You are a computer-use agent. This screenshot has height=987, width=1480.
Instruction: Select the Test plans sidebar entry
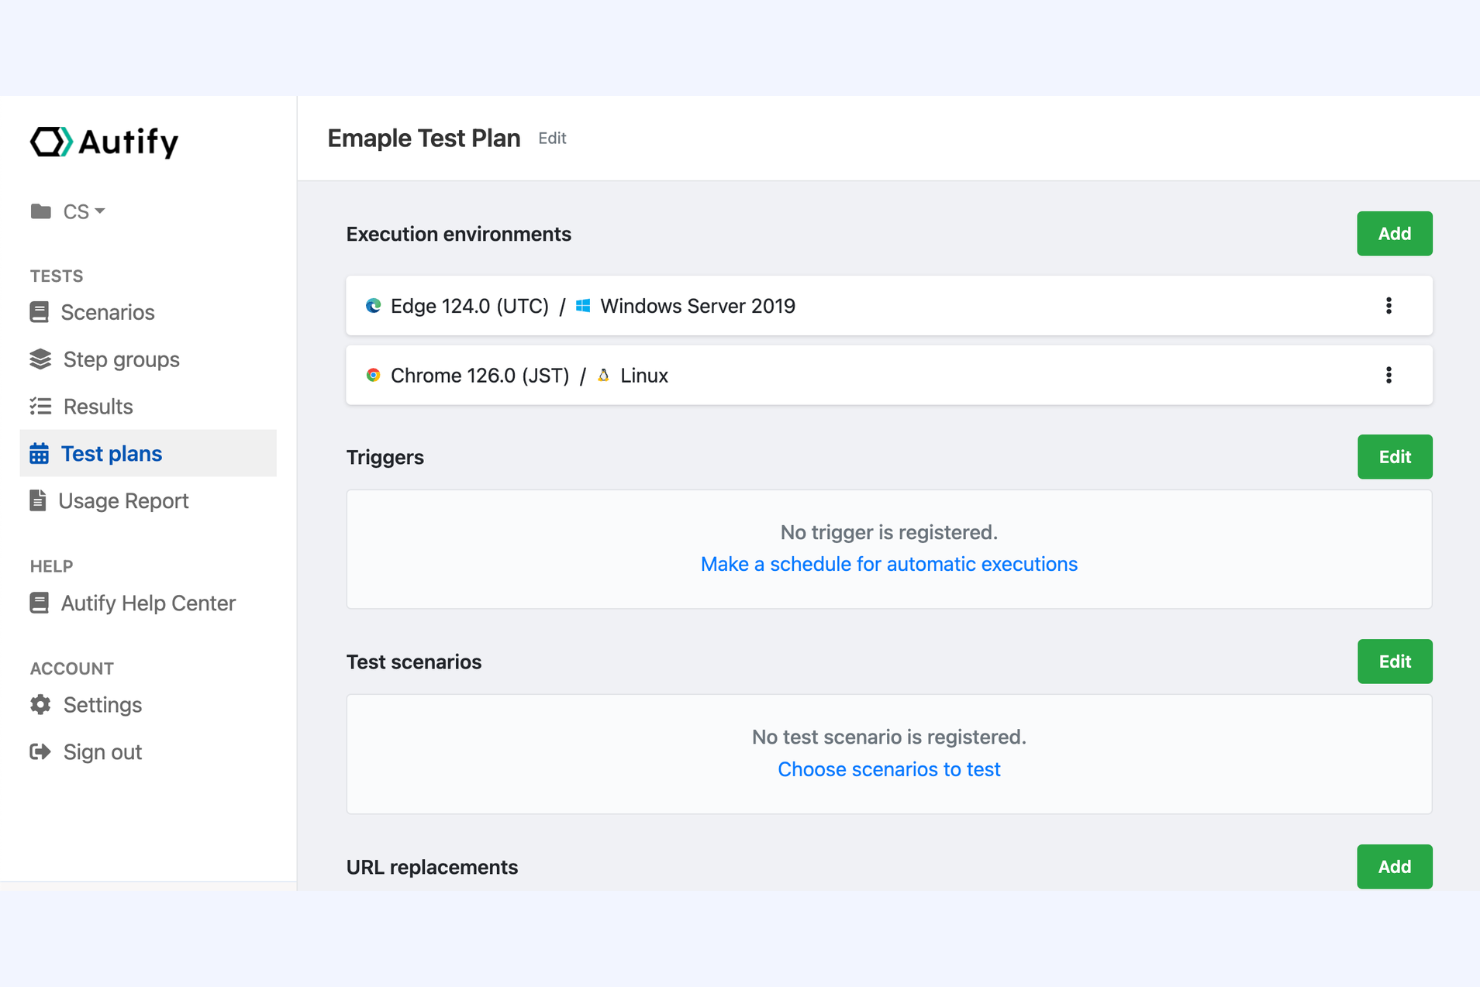pos(111,453)
